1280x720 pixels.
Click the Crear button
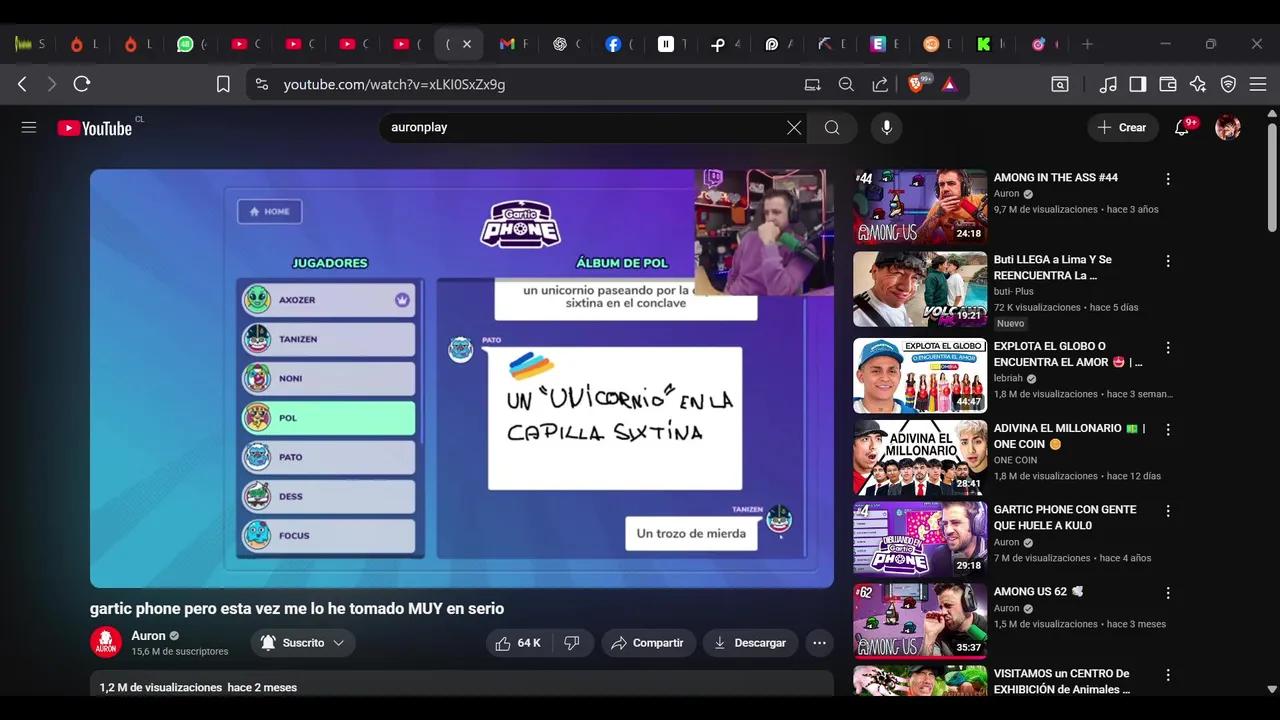[x=1122, y=127]
